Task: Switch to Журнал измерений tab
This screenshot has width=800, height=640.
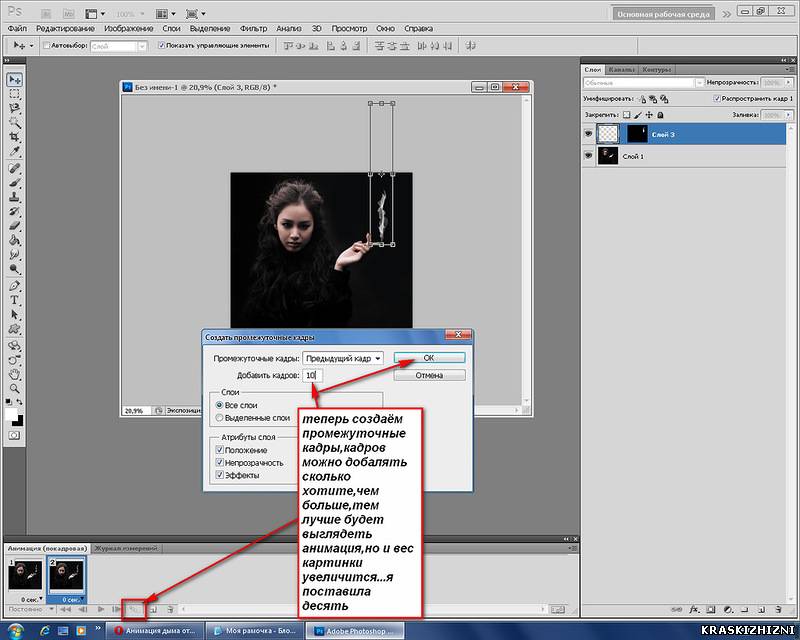Action: click(126, 549)
